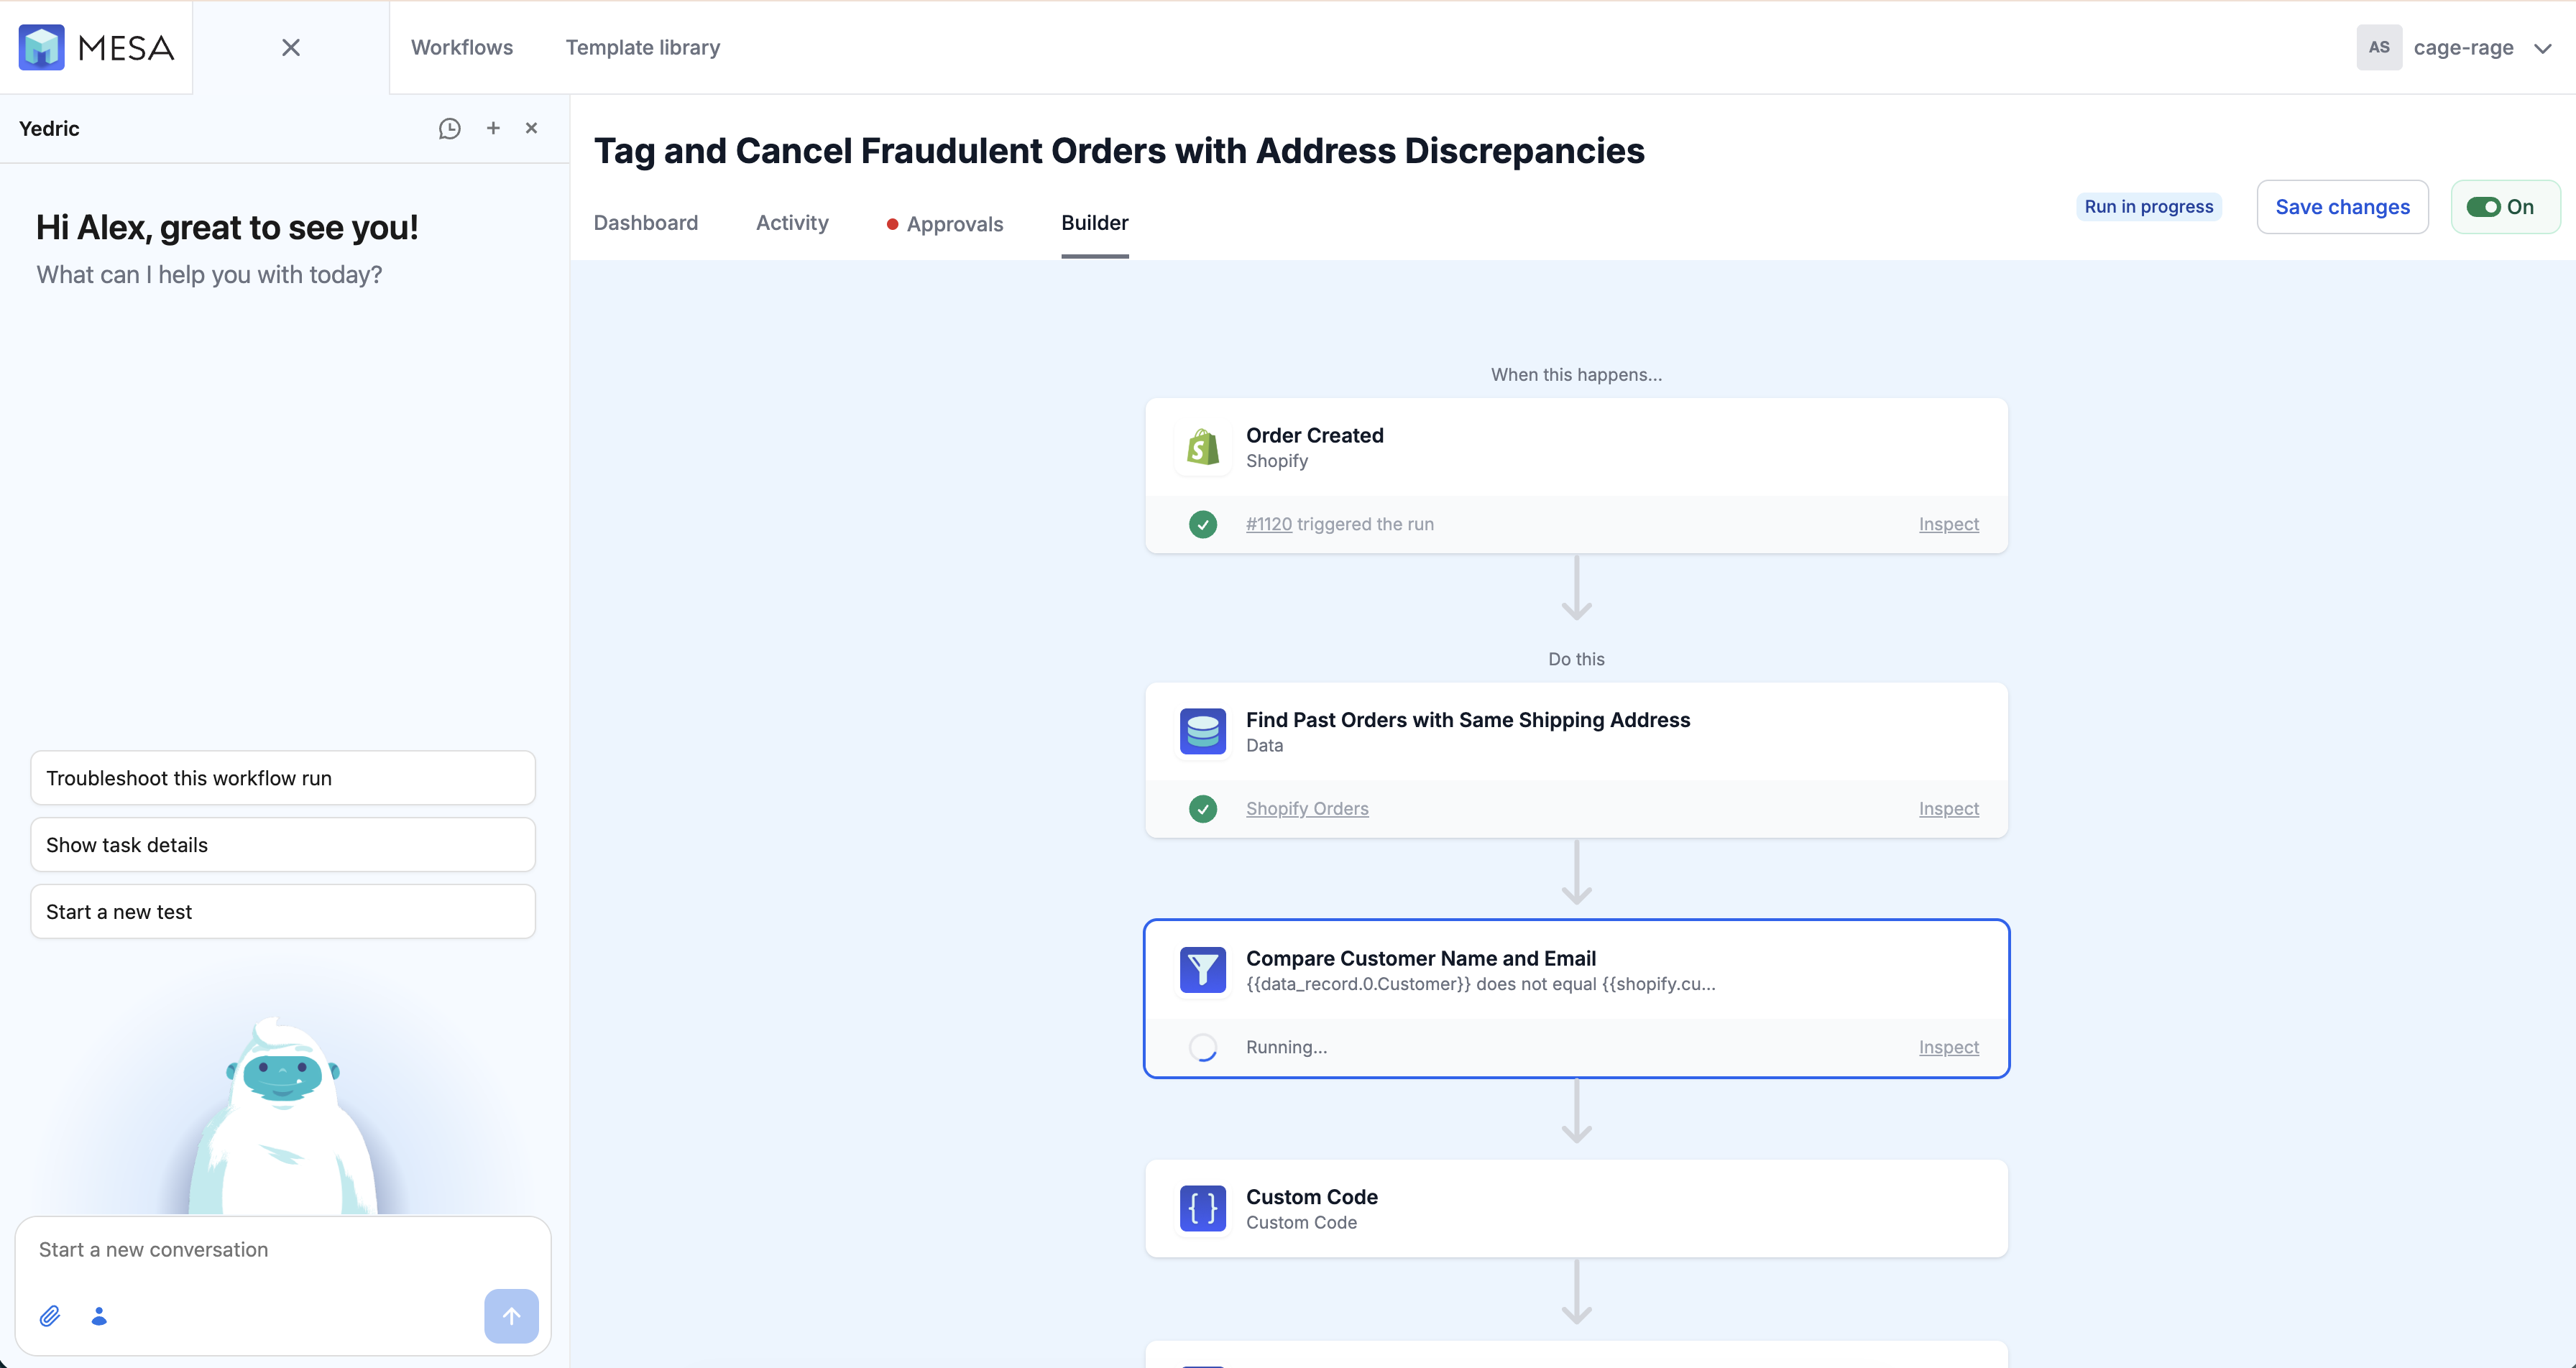Click the Find Past Orders step title
The image size is (2576, 1368).
coord(1468,720)
